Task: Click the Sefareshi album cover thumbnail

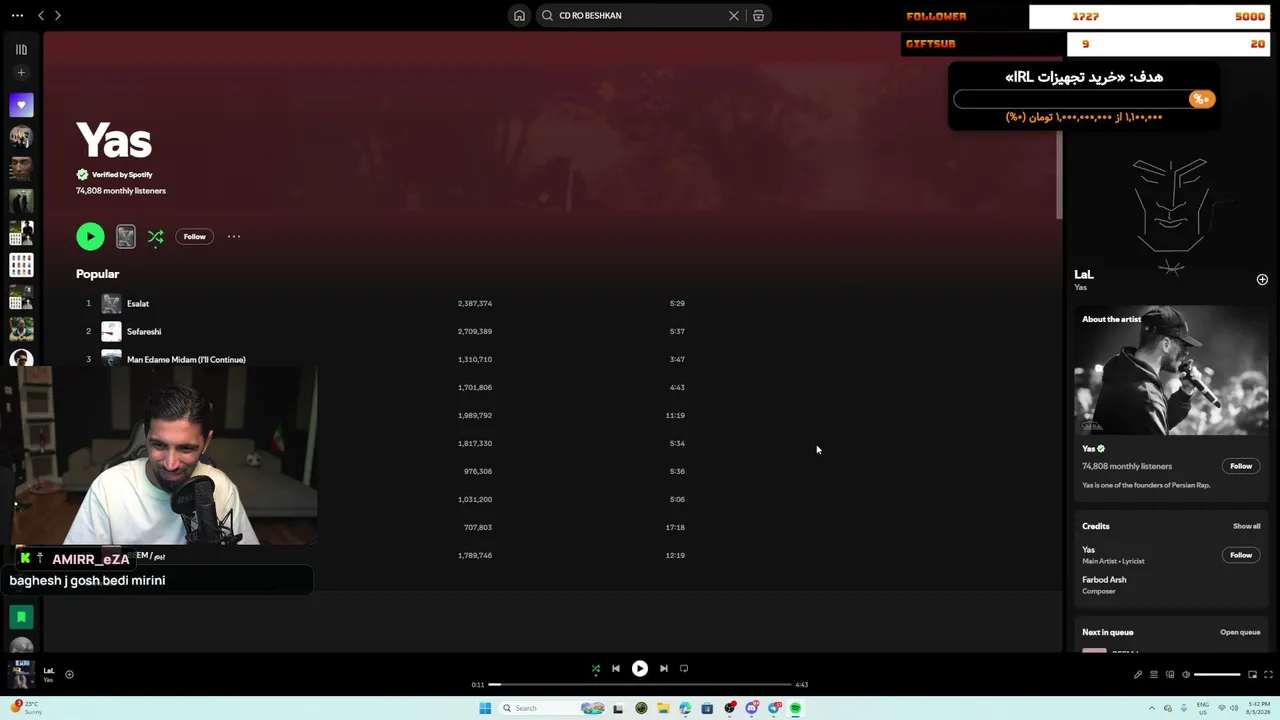Action: (x=111, y=331)
